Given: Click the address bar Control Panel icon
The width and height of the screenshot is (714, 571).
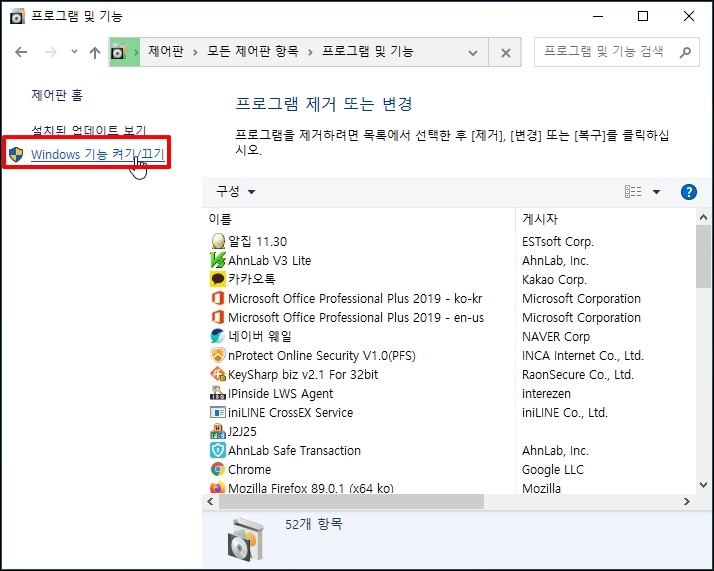Looking at the screenshot, I should [118, 52].
